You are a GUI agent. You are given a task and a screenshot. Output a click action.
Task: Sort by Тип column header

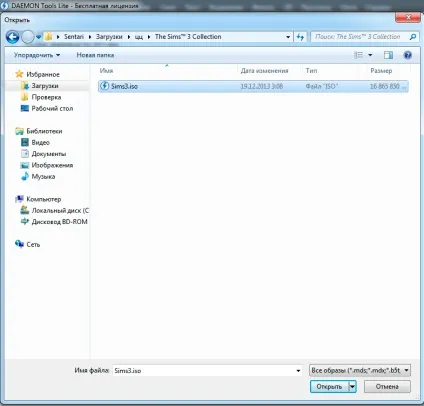[311, 71]
